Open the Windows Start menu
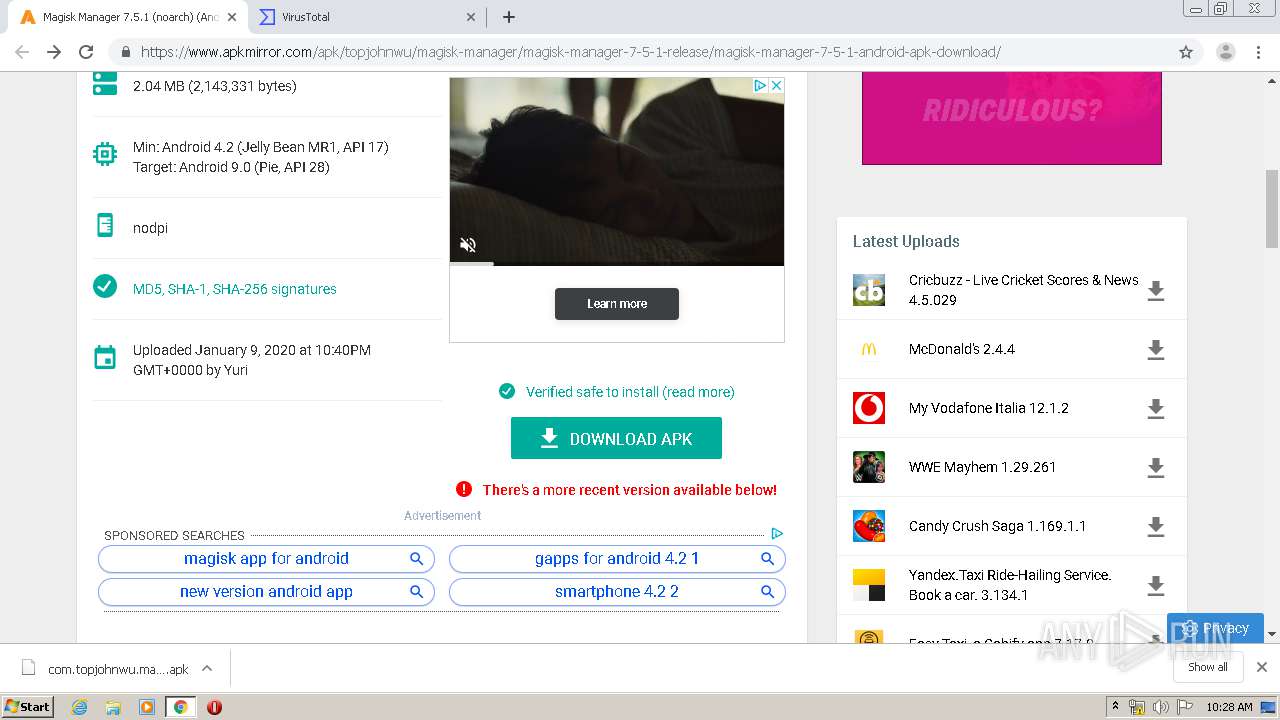Image resolution: width=1280 pixels, height=720 pixels. (28, 707)
